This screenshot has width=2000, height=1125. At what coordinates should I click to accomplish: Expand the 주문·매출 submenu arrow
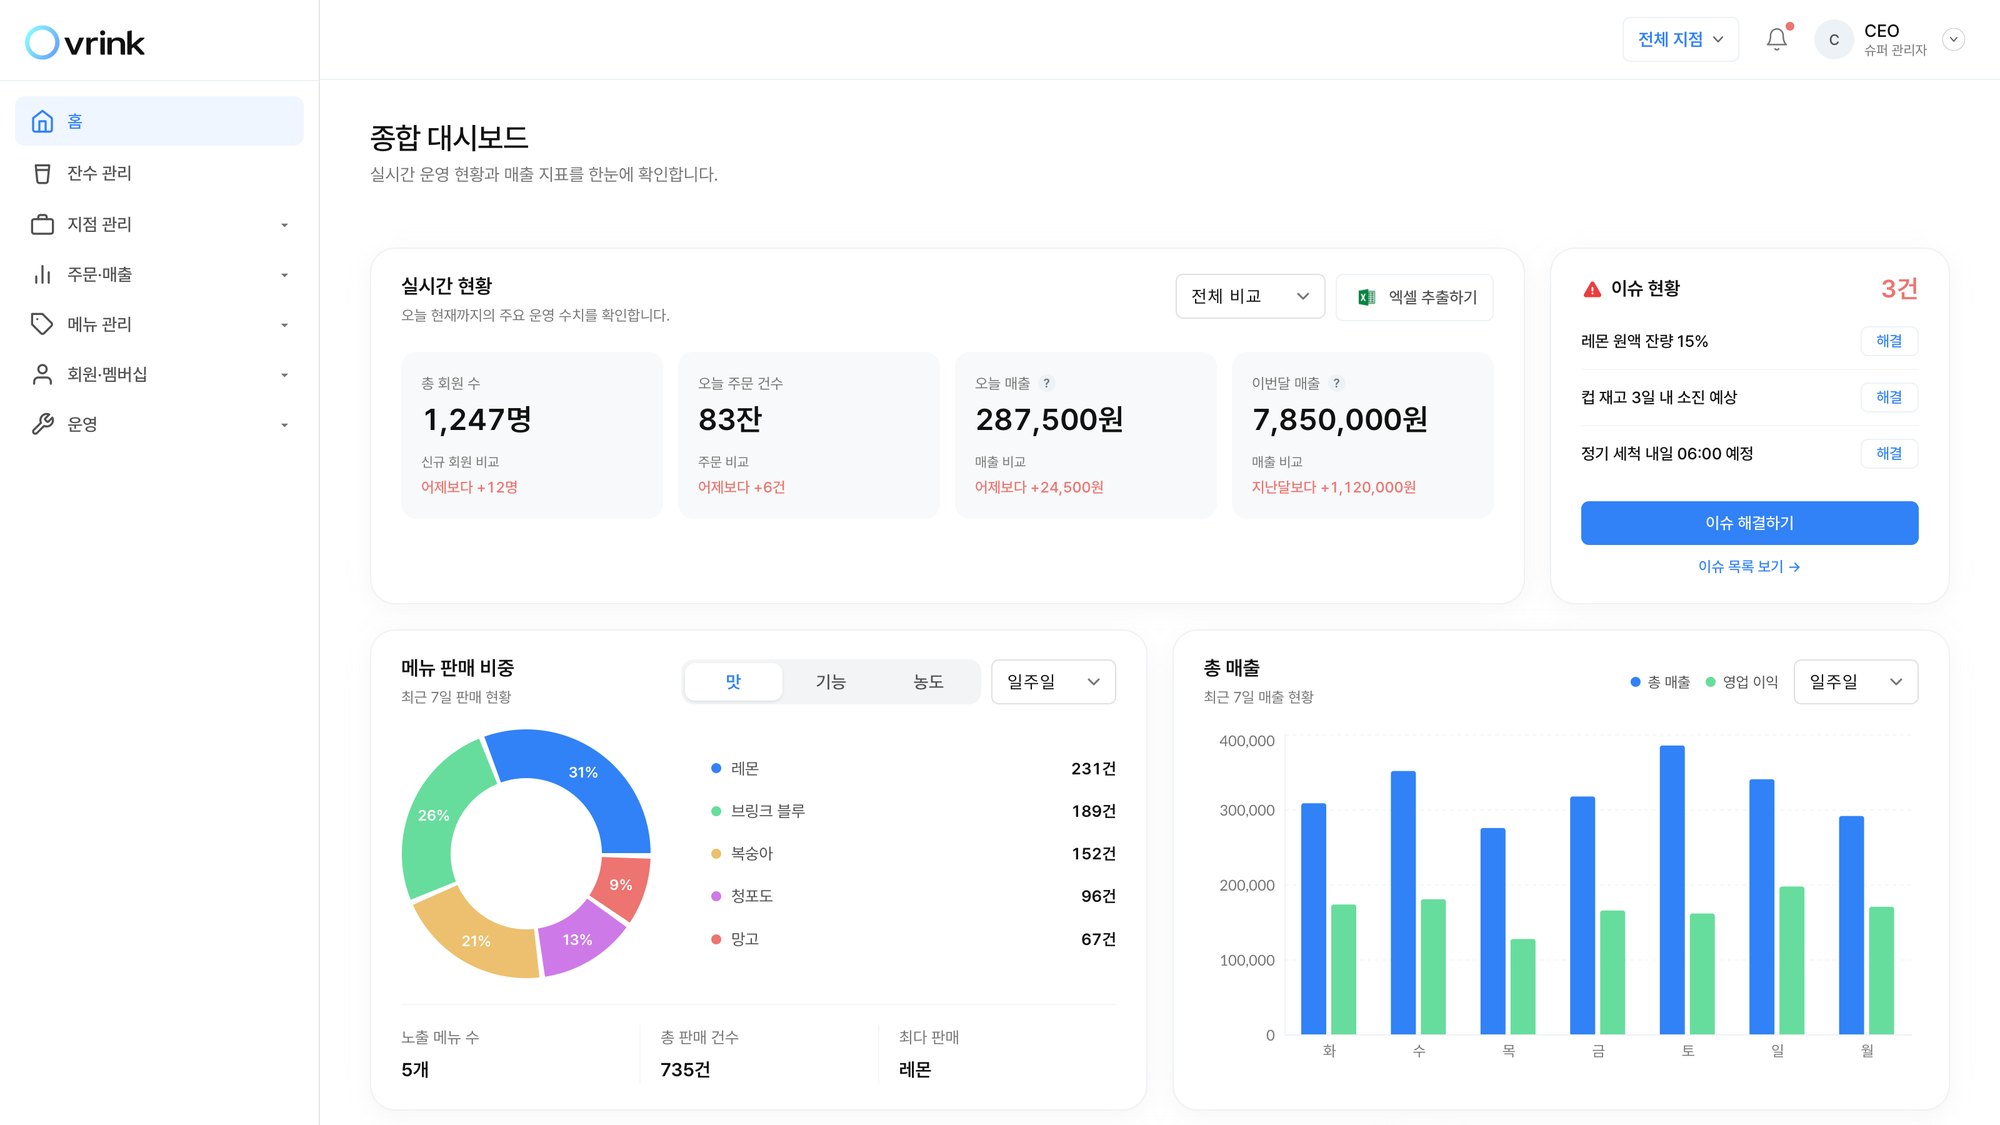pos(284,275)
